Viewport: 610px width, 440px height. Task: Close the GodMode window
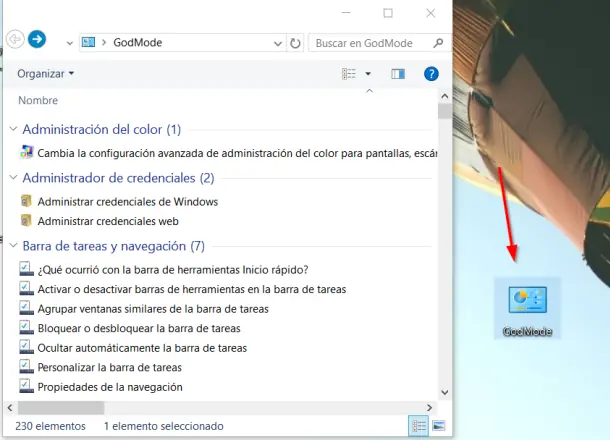click(430, 13)
